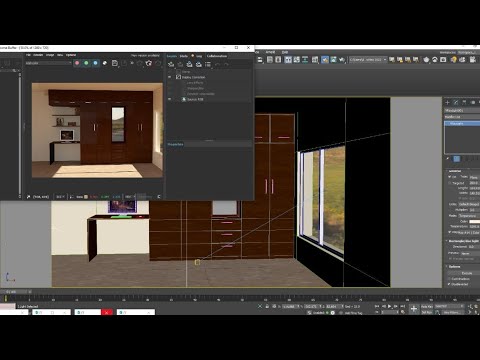Open the render channel dropdown in frame buffer

(x=49, y=63)
